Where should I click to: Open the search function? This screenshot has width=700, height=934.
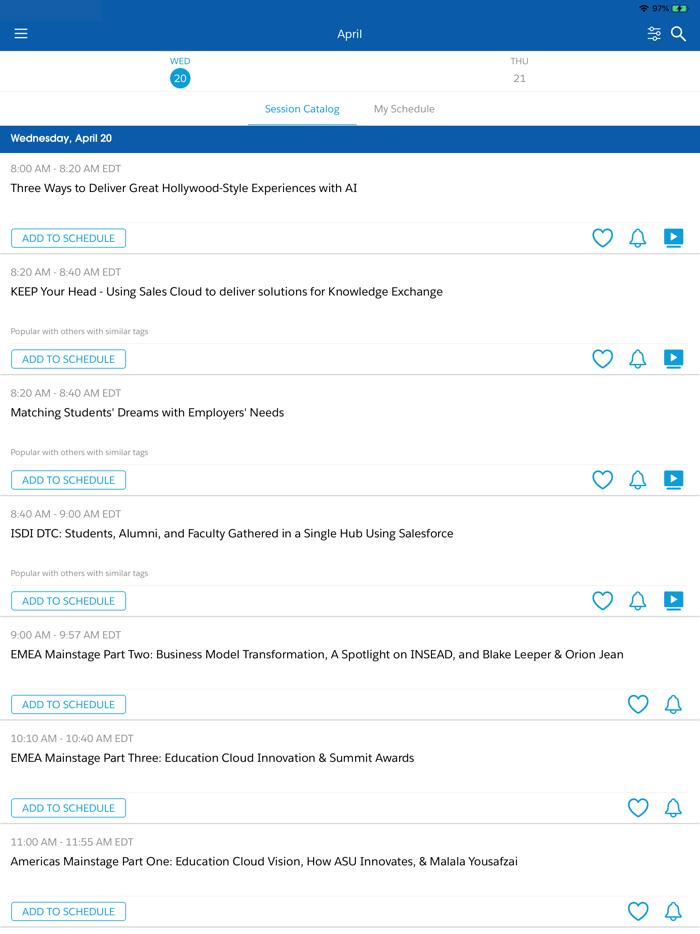click(679, 33)
